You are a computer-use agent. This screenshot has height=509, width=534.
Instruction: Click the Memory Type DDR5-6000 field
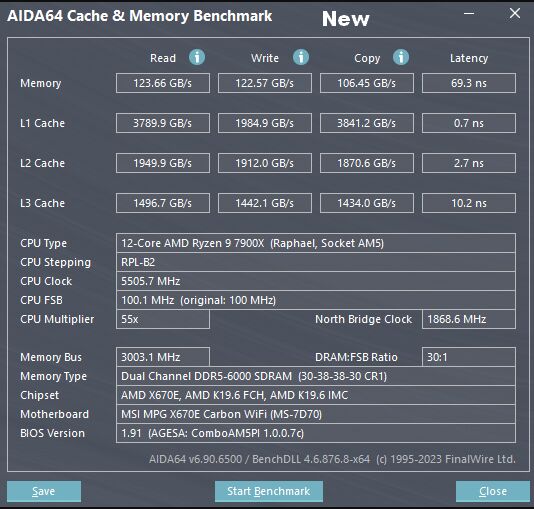pyautogui.click(x=316, y=376)
